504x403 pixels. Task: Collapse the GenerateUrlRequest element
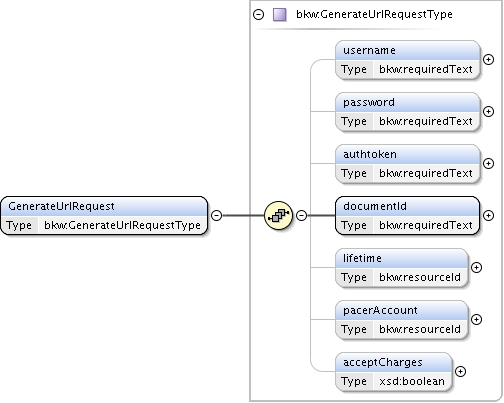(217, 215)
